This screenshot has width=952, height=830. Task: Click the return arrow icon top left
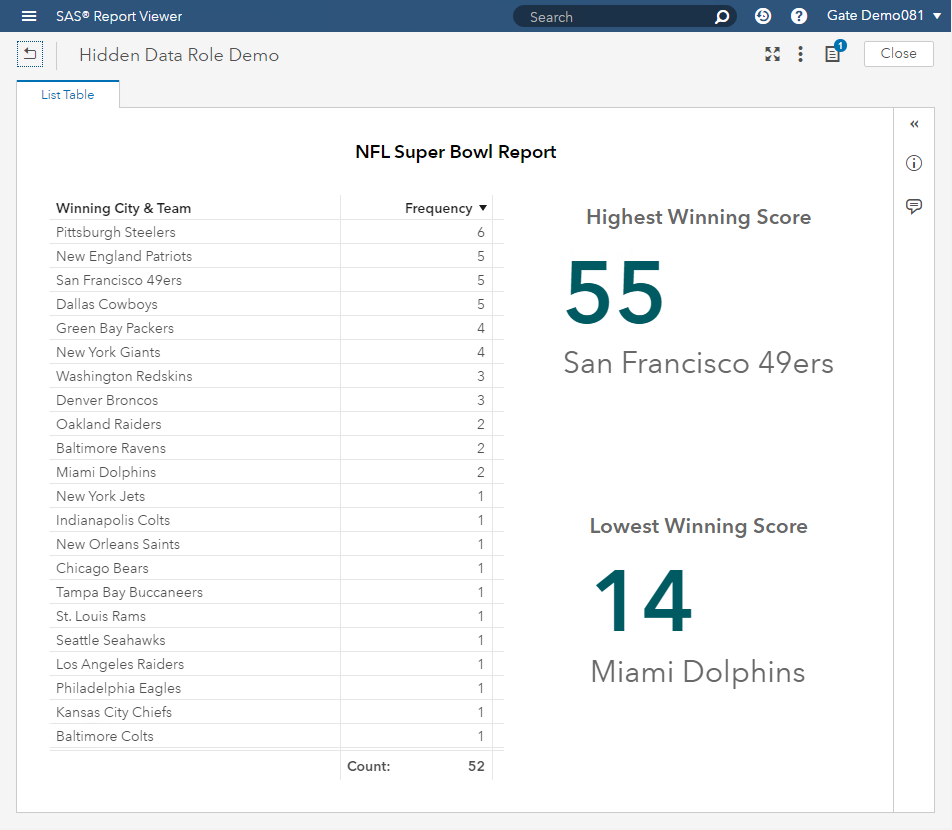[x=29, y=52]
